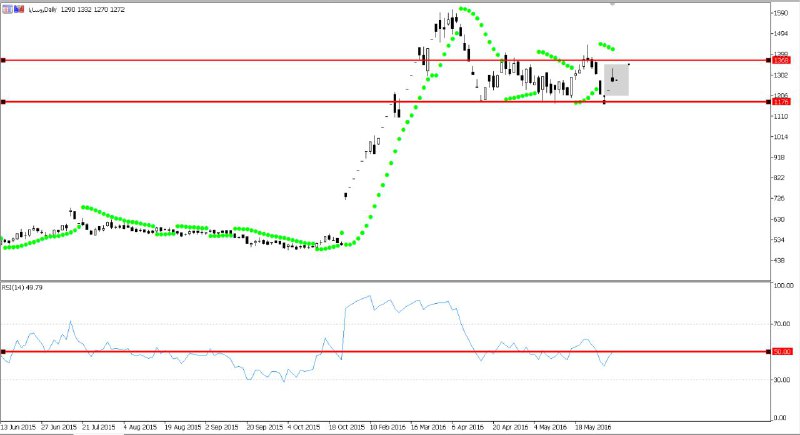Select the upper red horizontal line handle at 1368

[x=3, y=61]
